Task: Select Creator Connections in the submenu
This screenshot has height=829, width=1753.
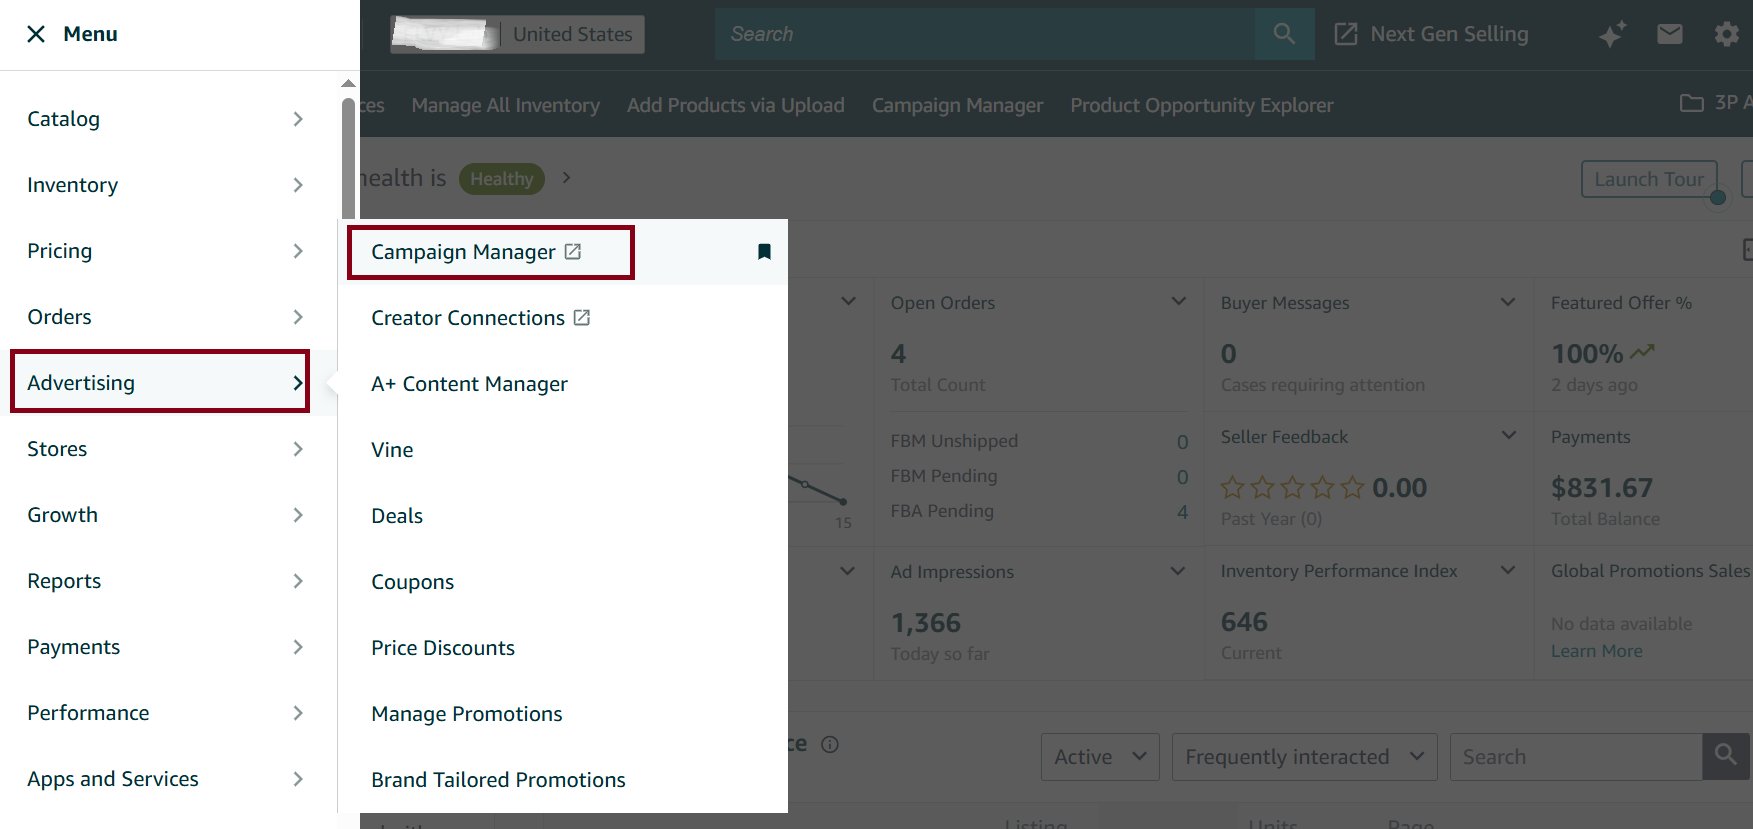Action: click(467, 318)
